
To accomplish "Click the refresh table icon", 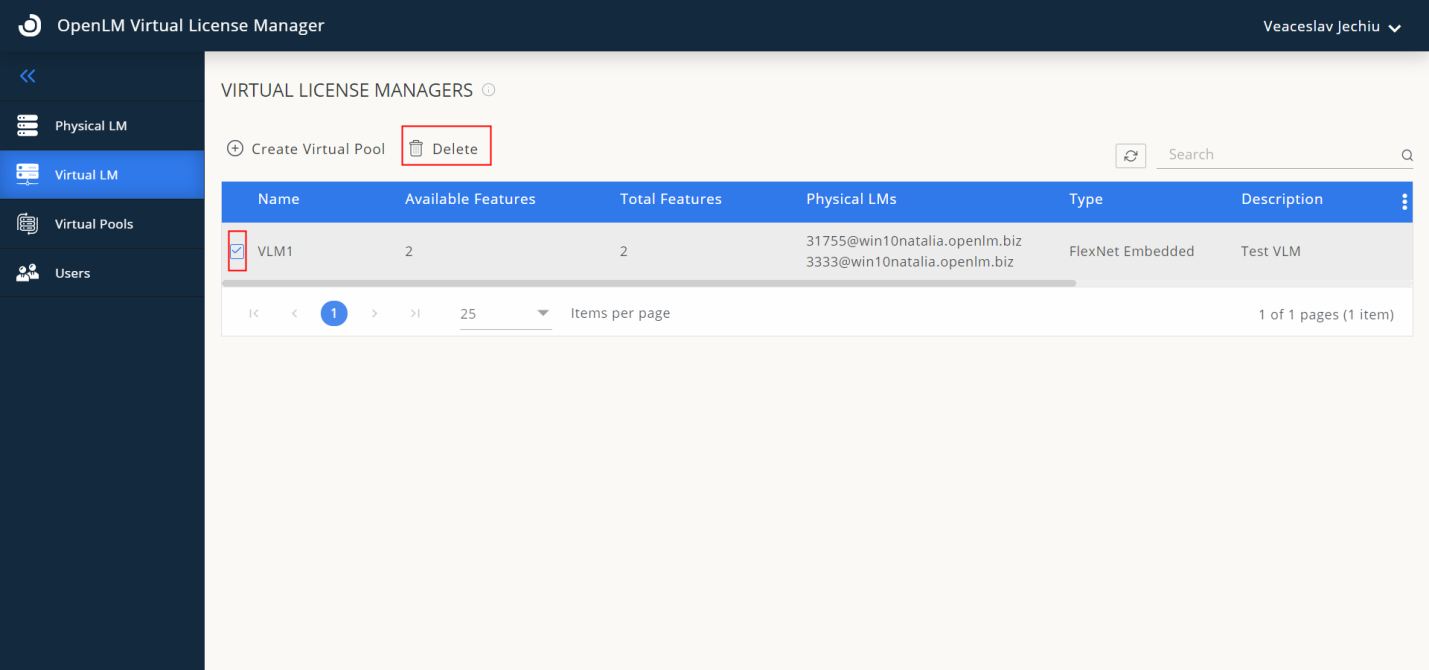I will tap(1130, 155).
